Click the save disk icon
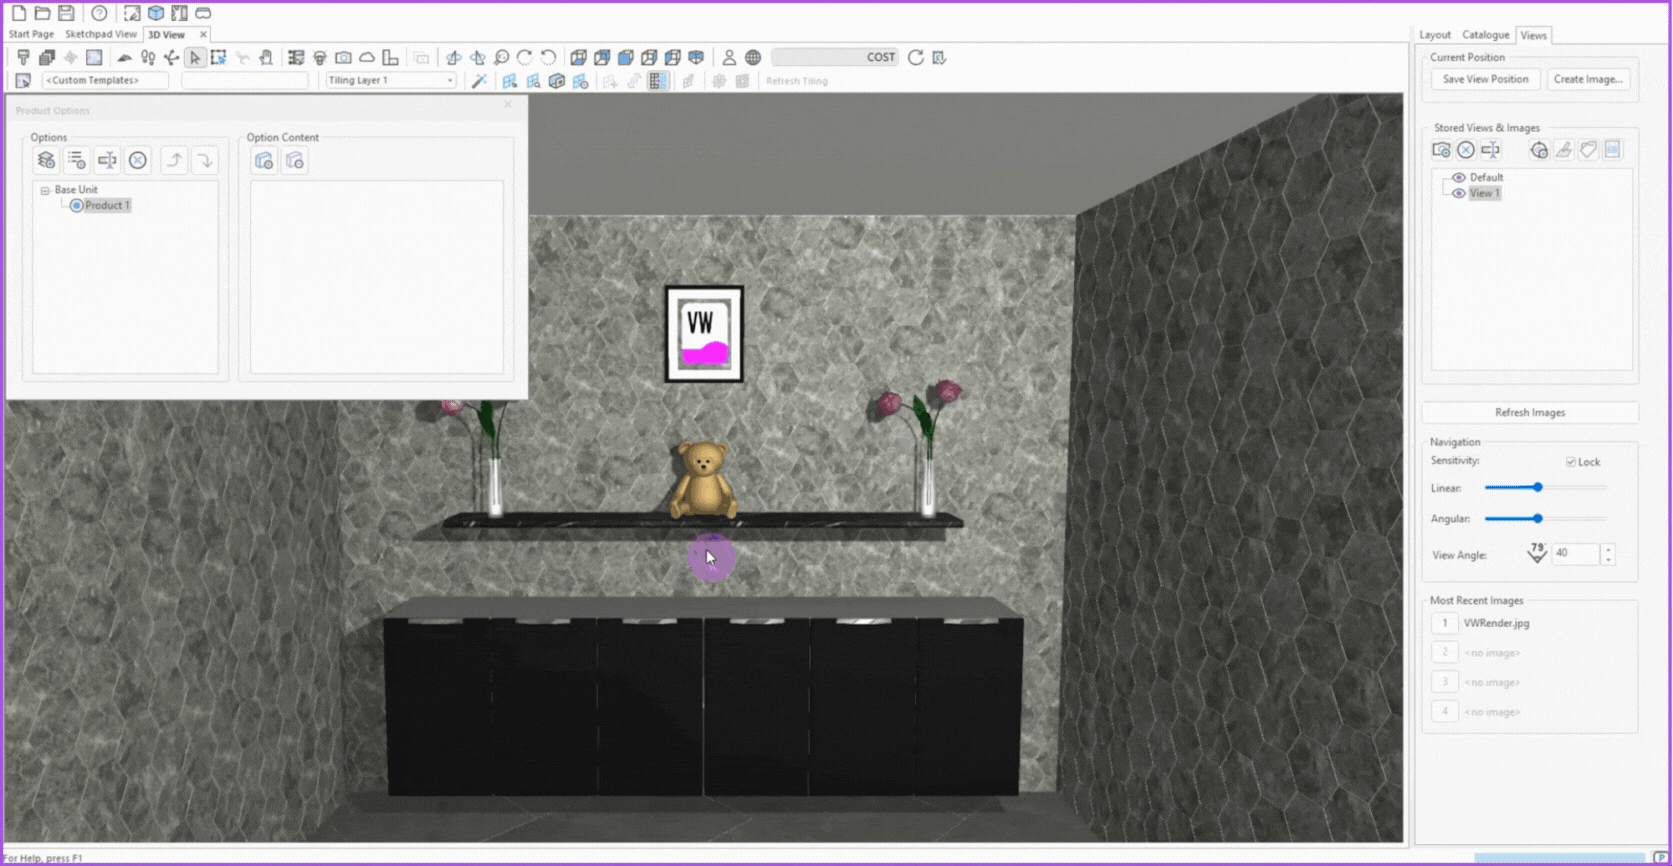Screen dimensions: 1673x866 pos(66,13)
